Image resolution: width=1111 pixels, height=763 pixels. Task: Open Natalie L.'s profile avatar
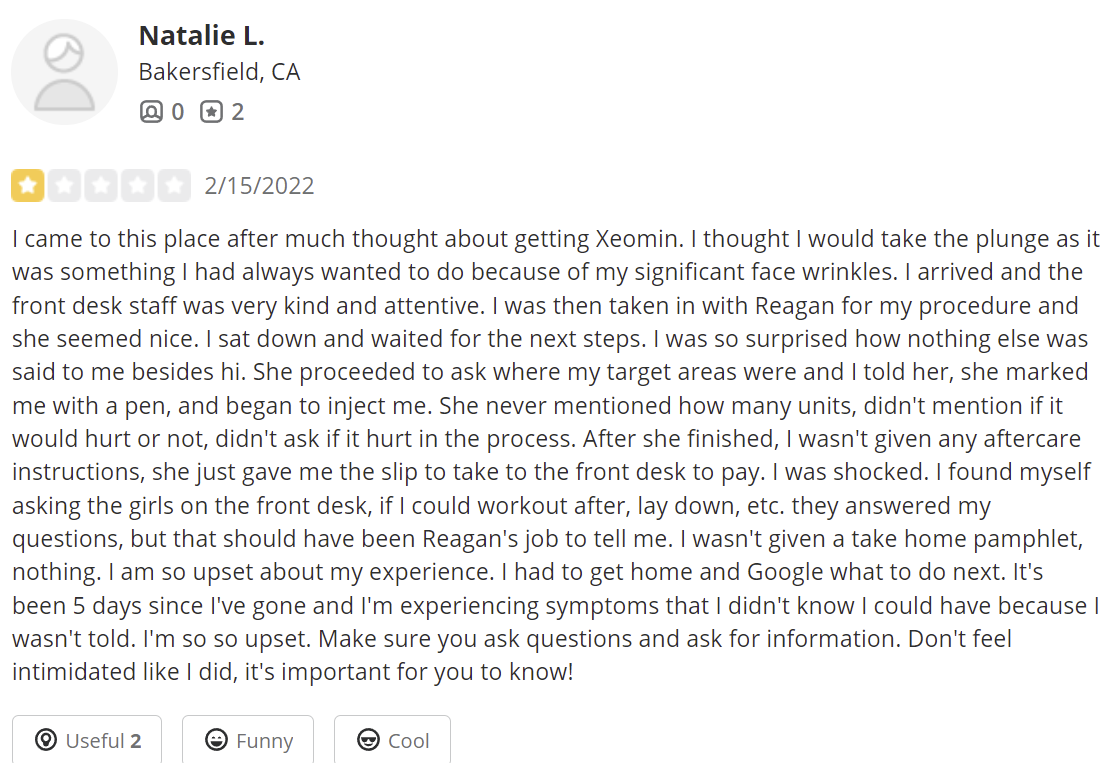65,71
